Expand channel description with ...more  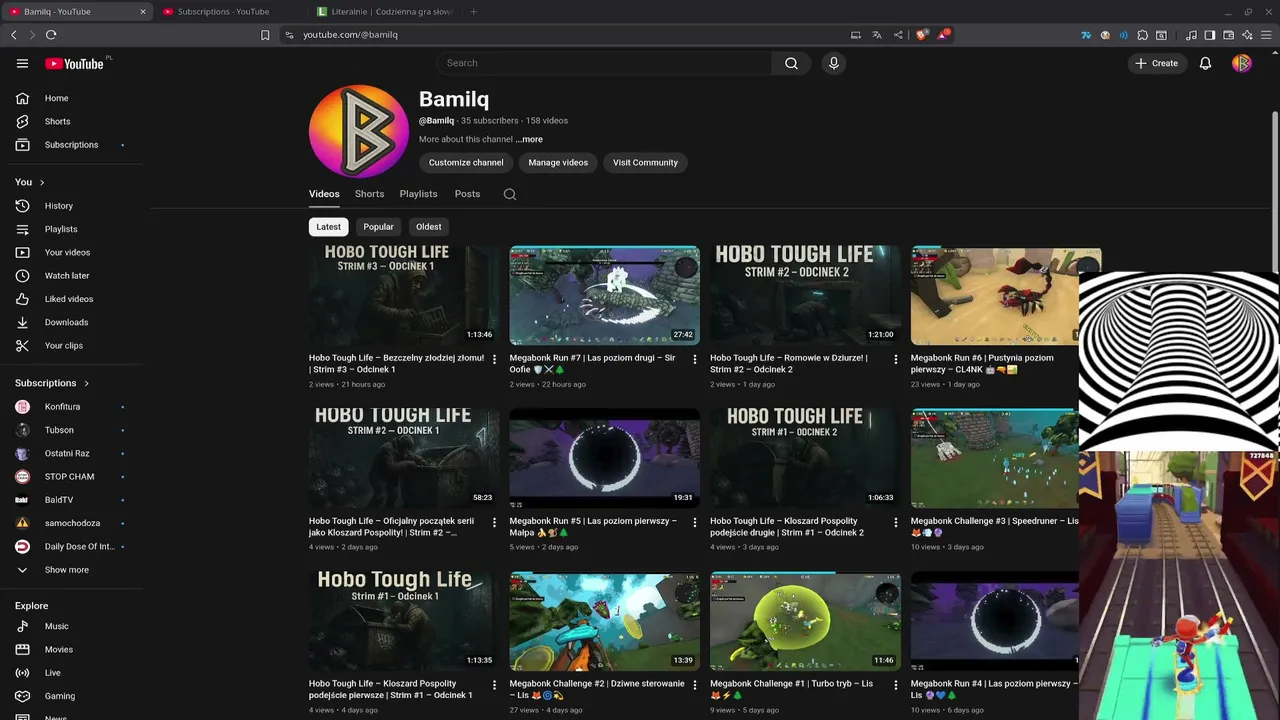pos(530,140)
